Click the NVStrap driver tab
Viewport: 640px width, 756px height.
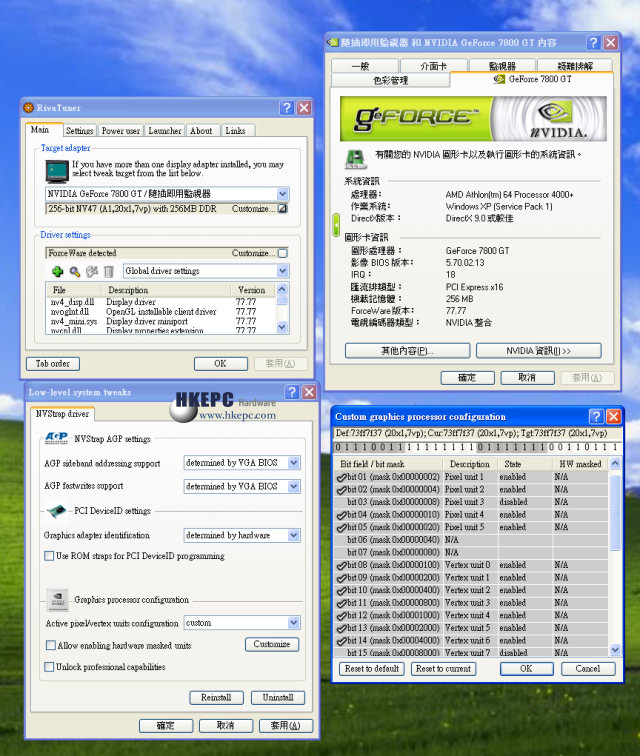tap(63, 414)
